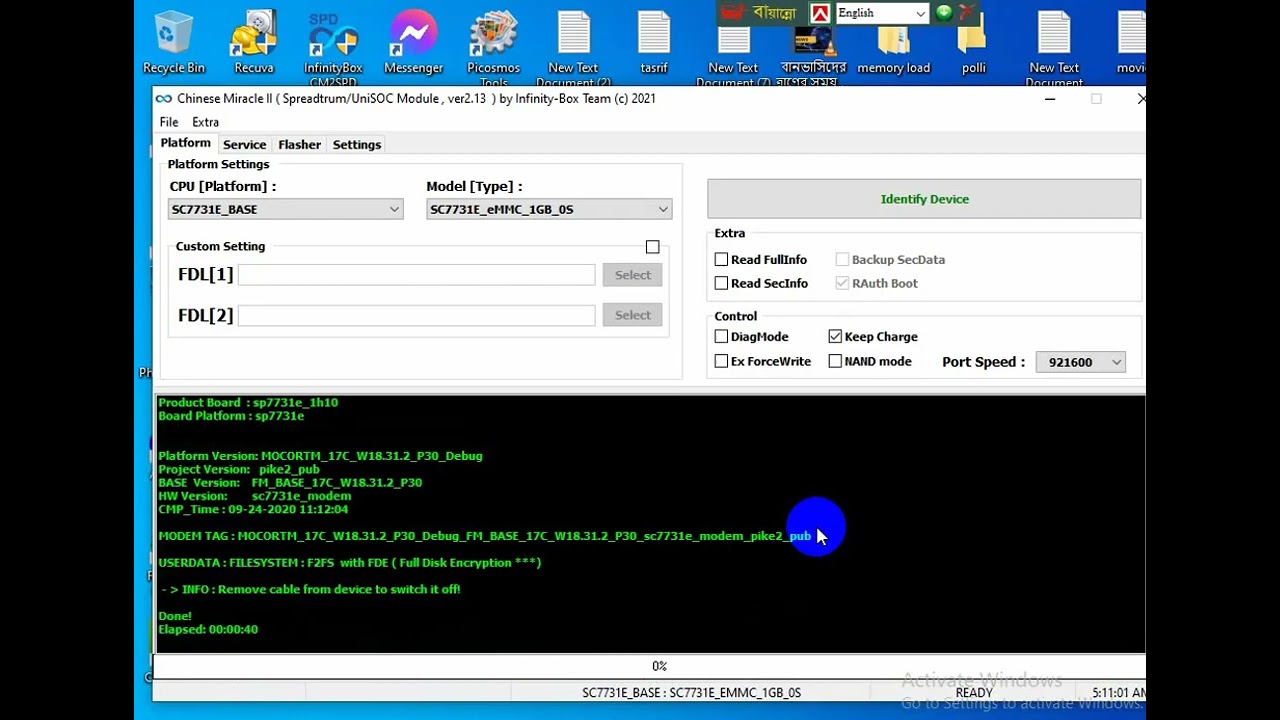Screen dimensions: 1280x720
Task: Open the Extra menu
Action: coord(205,122)
